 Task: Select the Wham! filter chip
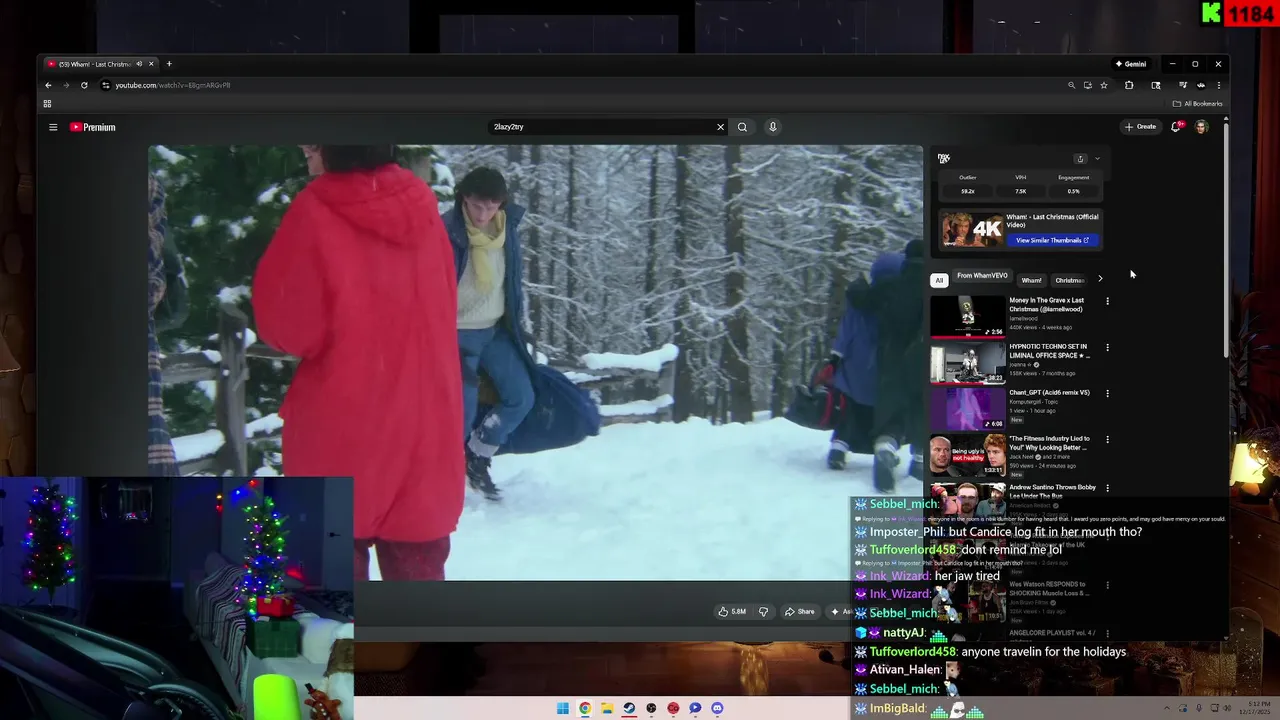pyautogui.click(x=1031, y=280)
